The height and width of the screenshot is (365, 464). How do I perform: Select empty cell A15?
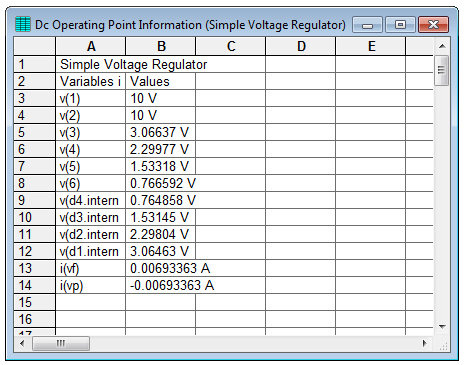coord(91,302)
